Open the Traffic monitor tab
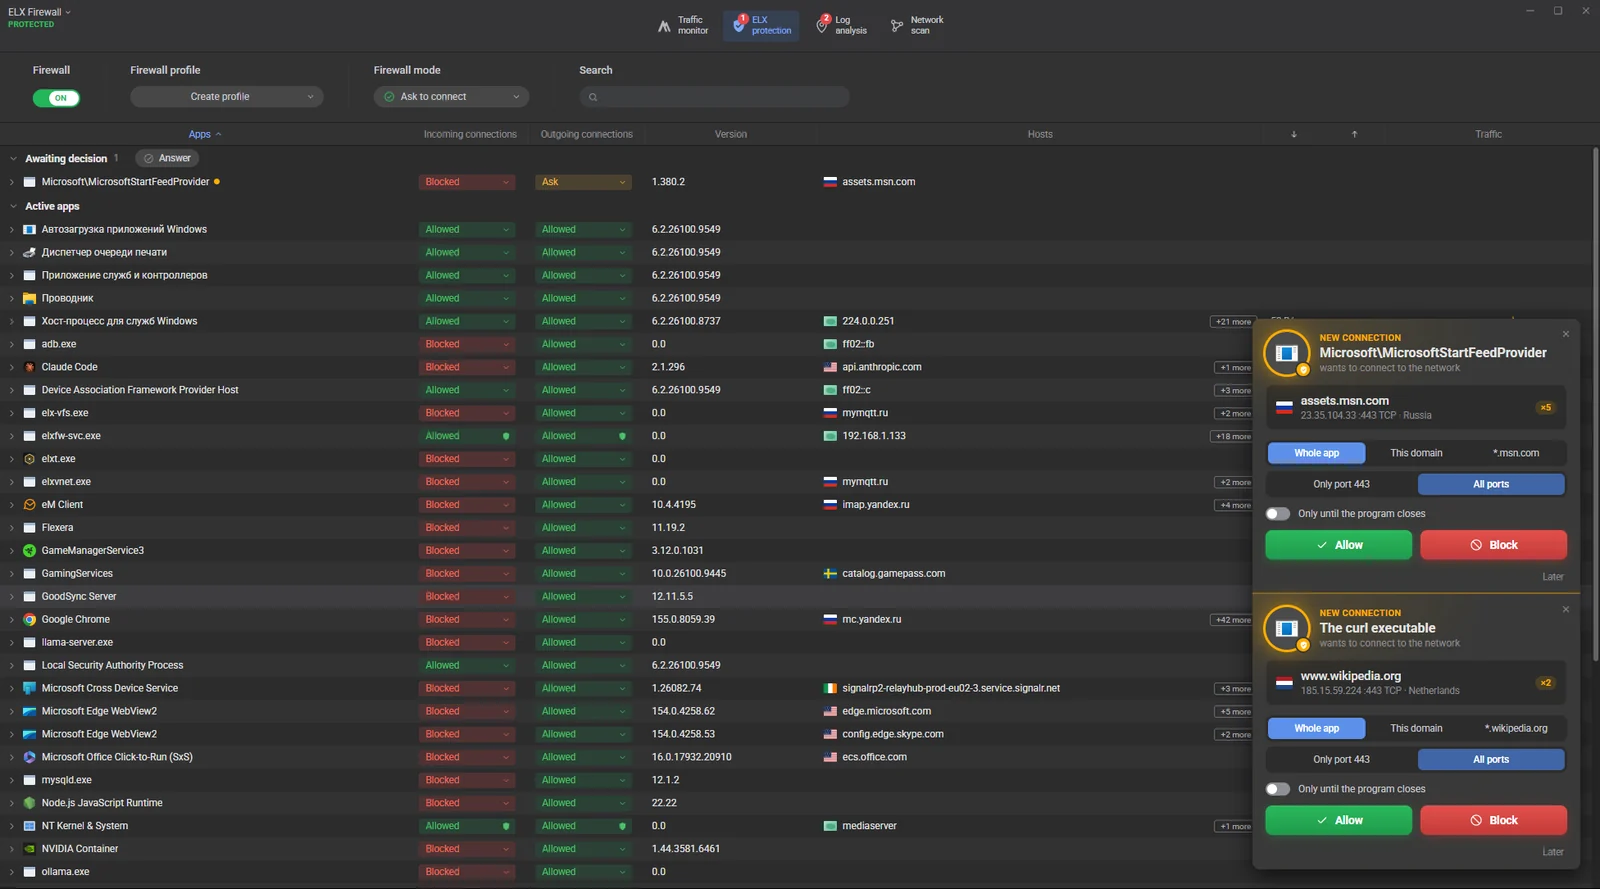The width and height of the screenshot is (1600, 889). [x=683, y=25]
